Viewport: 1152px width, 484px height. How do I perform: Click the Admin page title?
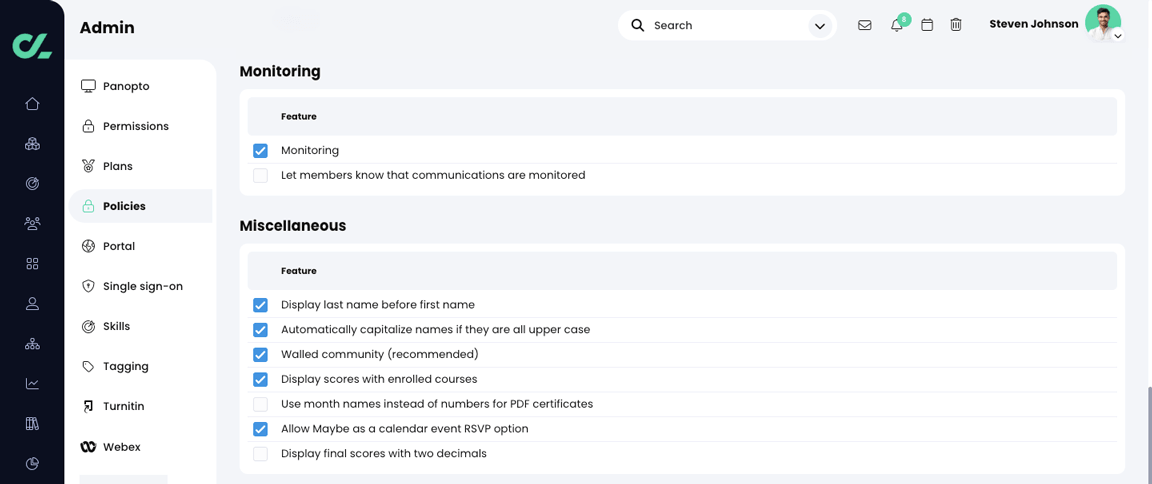(107, 28)
